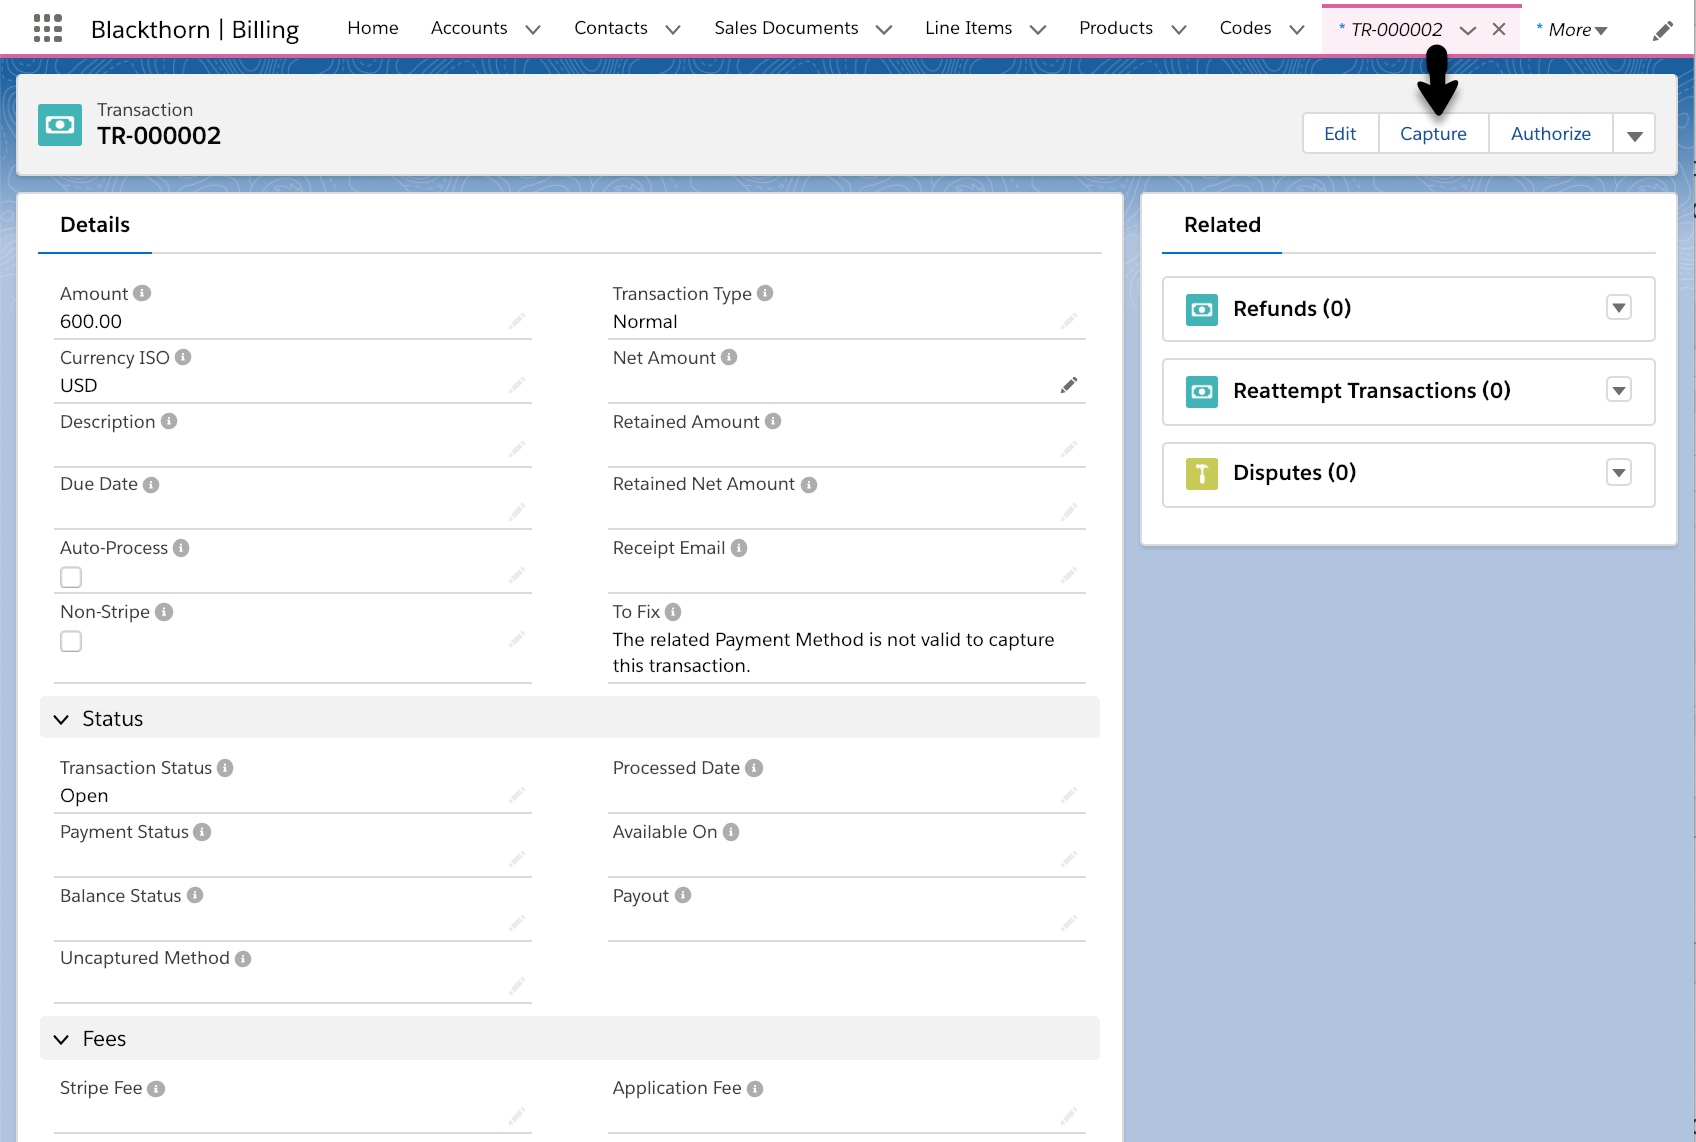Open the Line Items dropdown chevron
The height and width of the screenshot is (1142, 1696).
click(x=1038, y=30)
